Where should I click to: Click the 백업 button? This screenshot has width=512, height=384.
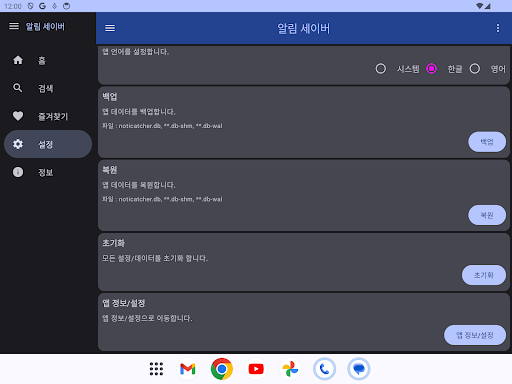[x=487, y=142]
